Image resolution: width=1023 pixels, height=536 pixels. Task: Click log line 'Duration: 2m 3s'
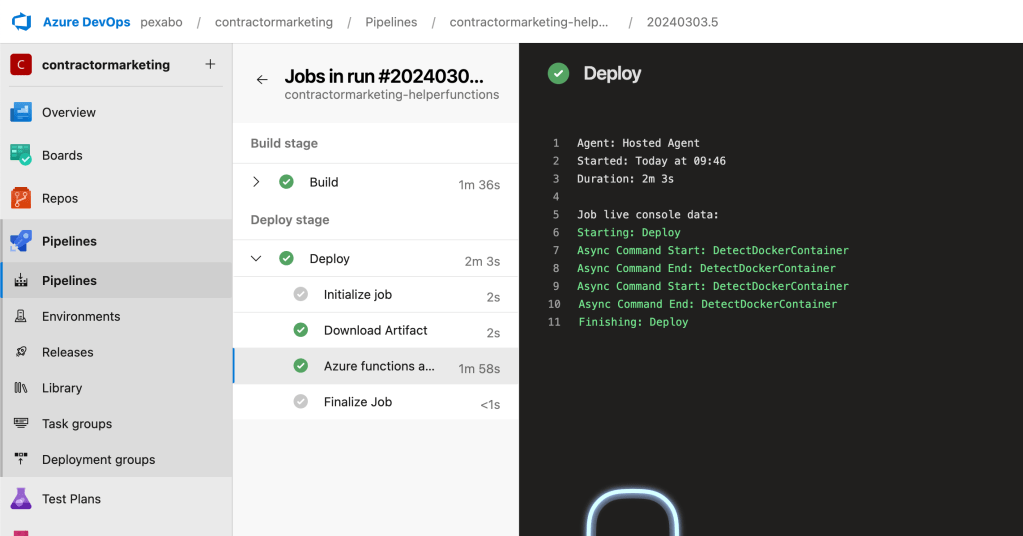click(x=625, y=179)
